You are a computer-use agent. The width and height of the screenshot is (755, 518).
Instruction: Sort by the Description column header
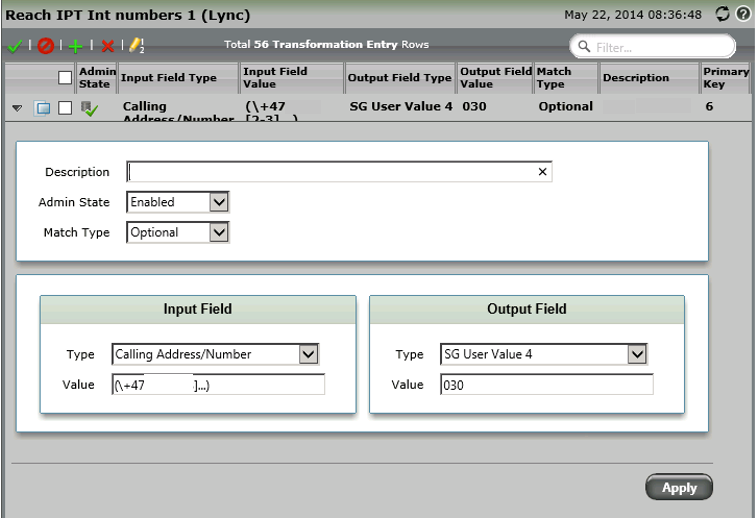coord(648,78)
